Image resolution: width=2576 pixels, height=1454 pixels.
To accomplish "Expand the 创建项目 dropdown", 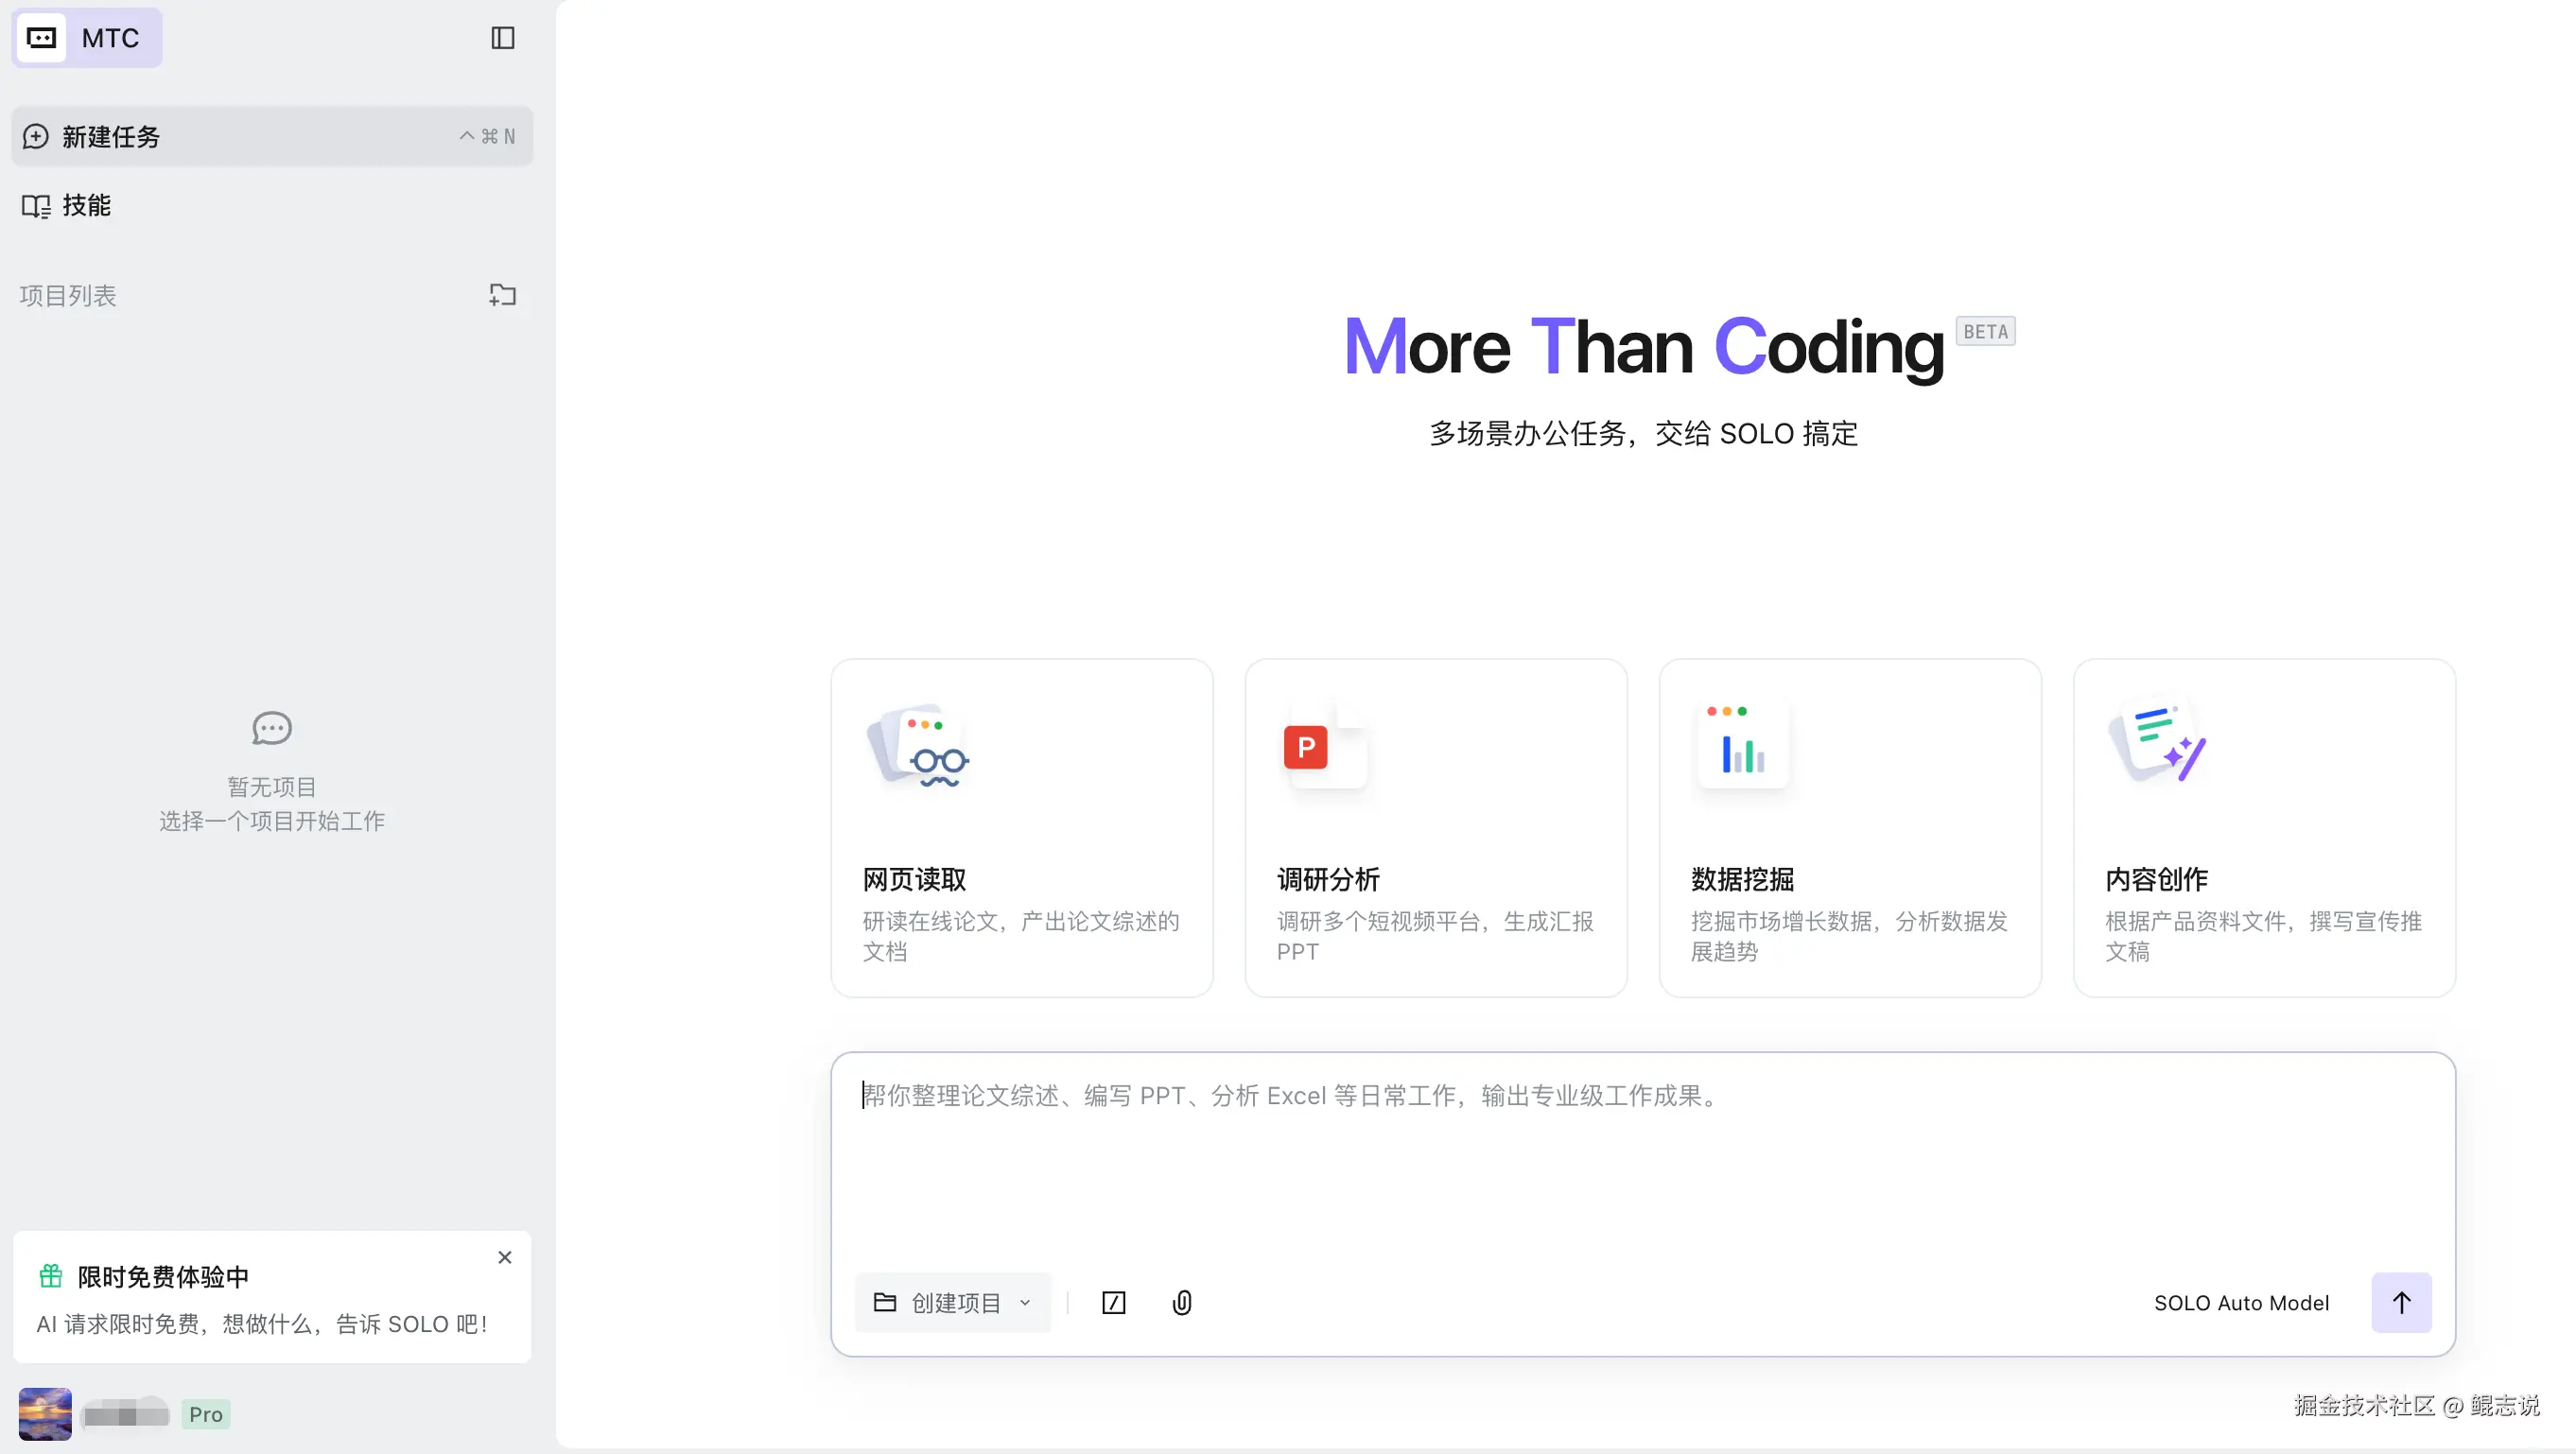I will tap(952, 1302).
